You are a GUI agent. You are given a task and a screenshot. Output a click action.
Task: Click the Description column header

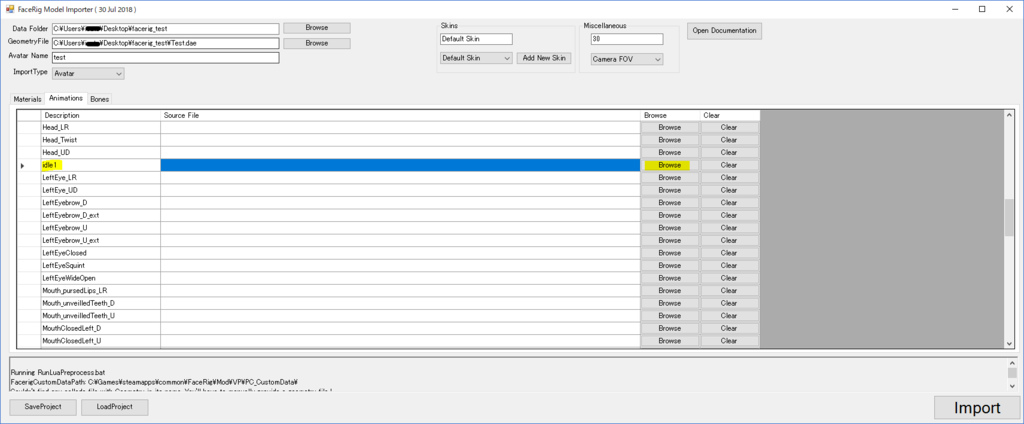[100, 115]
